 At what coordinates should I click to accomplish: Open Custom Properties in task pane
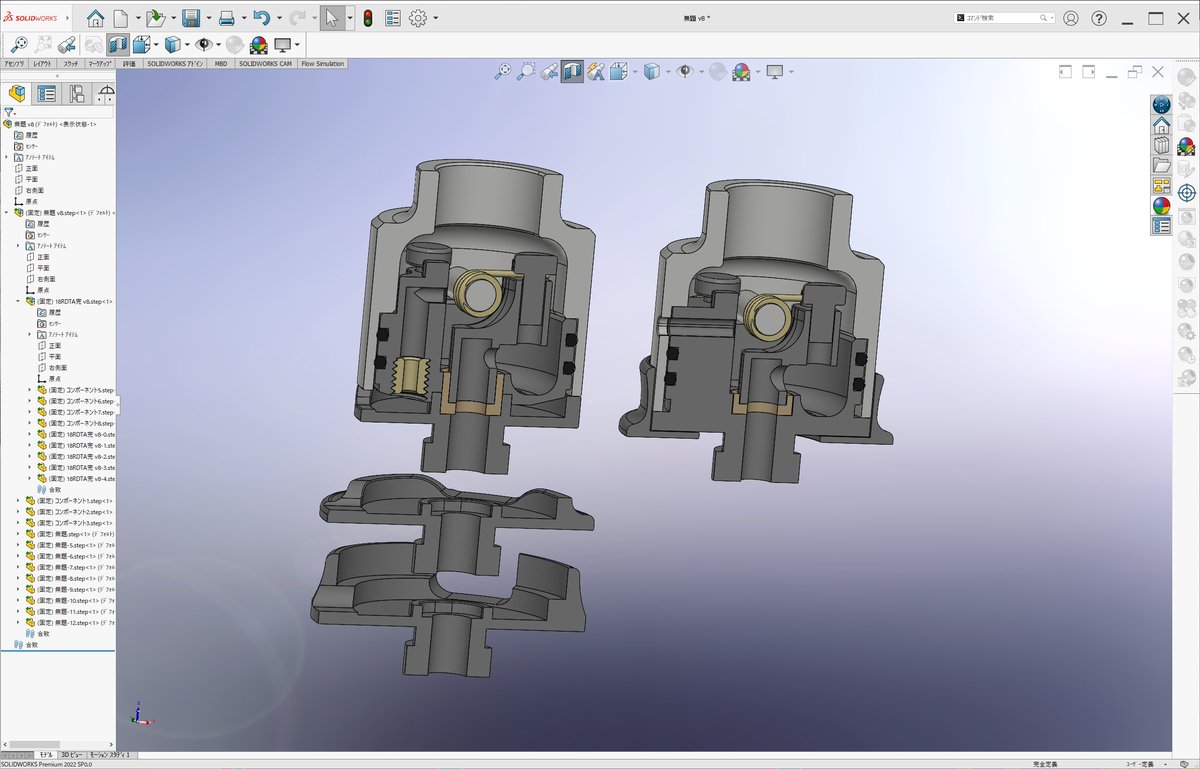tap(1161, 226)
